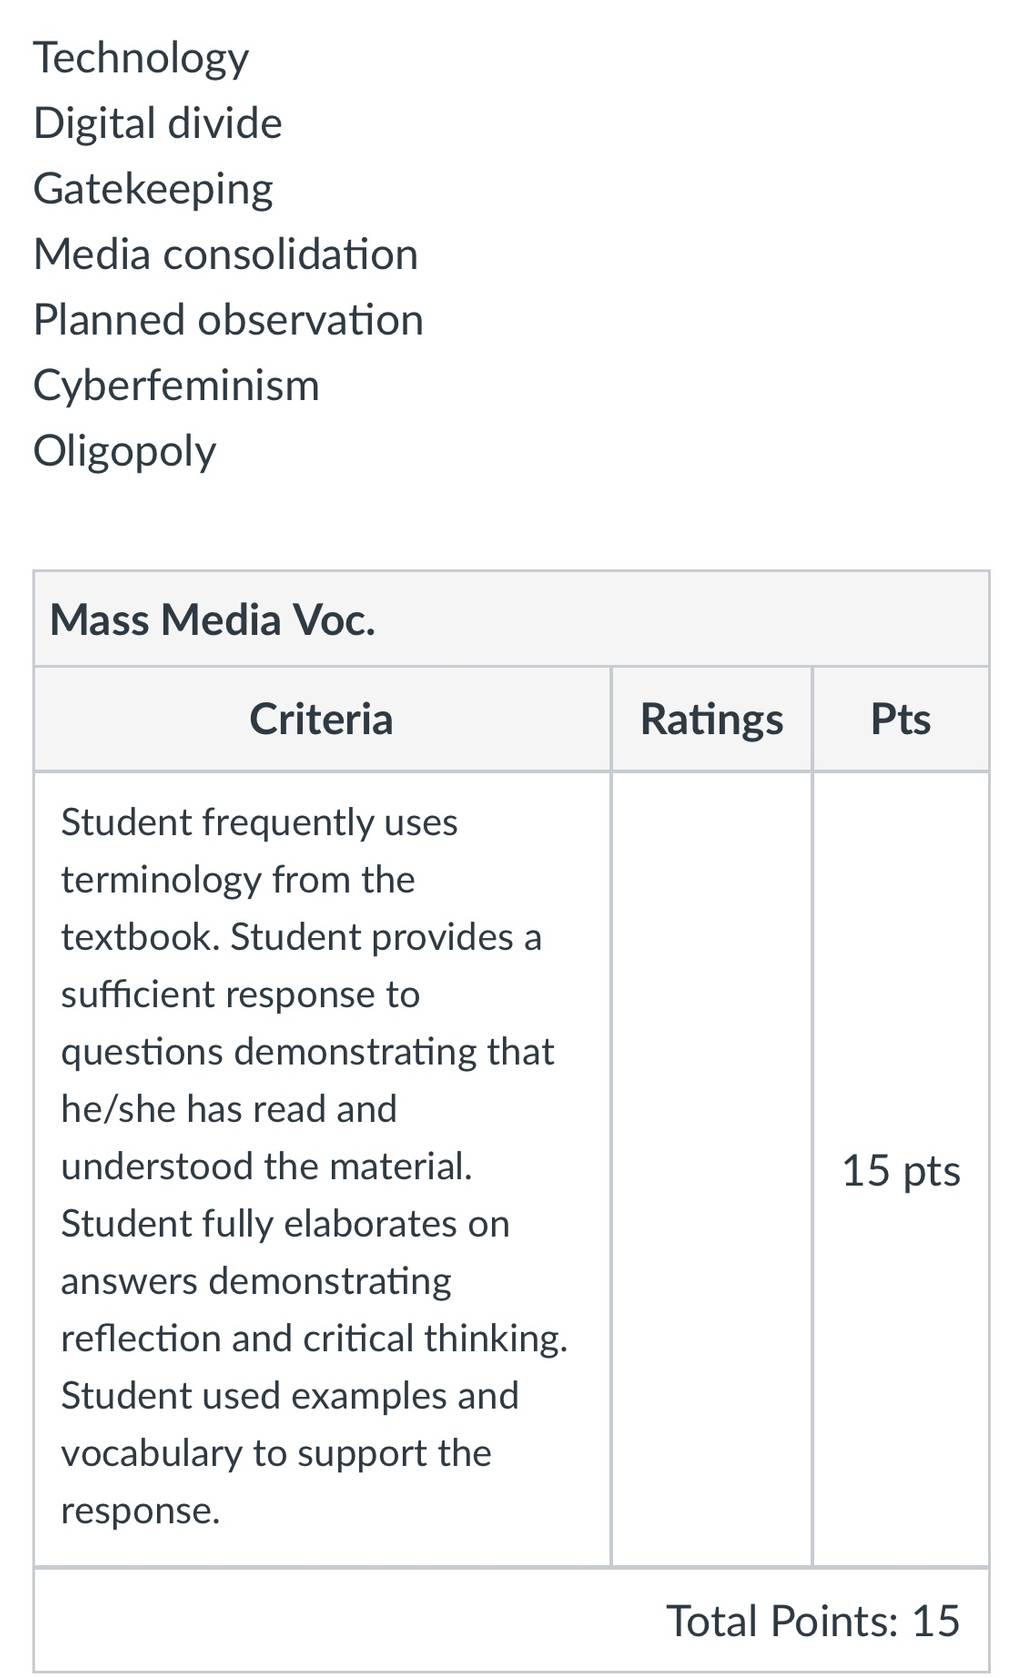Click the 'he/she has read and' line
The image size is (1024, 1678).
pyautogui.click(x=229, y=1109)
